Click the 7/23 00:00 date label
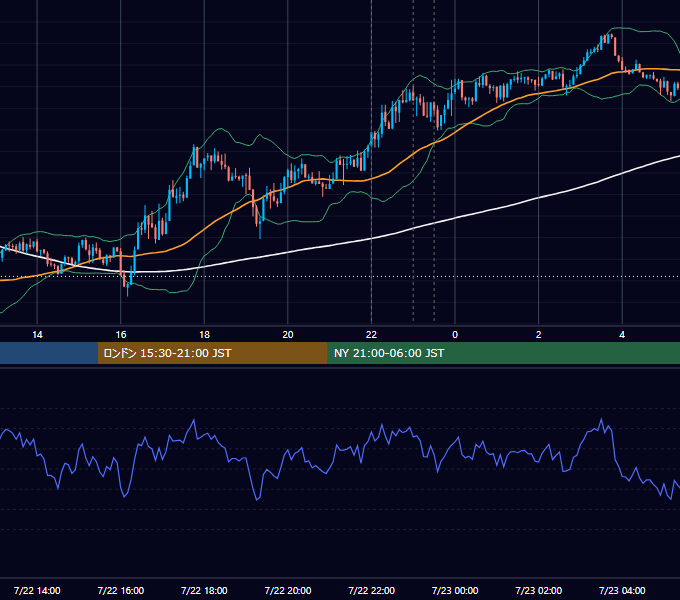Image resolution: width=680 pixels, height=600 pixels. pos(455,590)
